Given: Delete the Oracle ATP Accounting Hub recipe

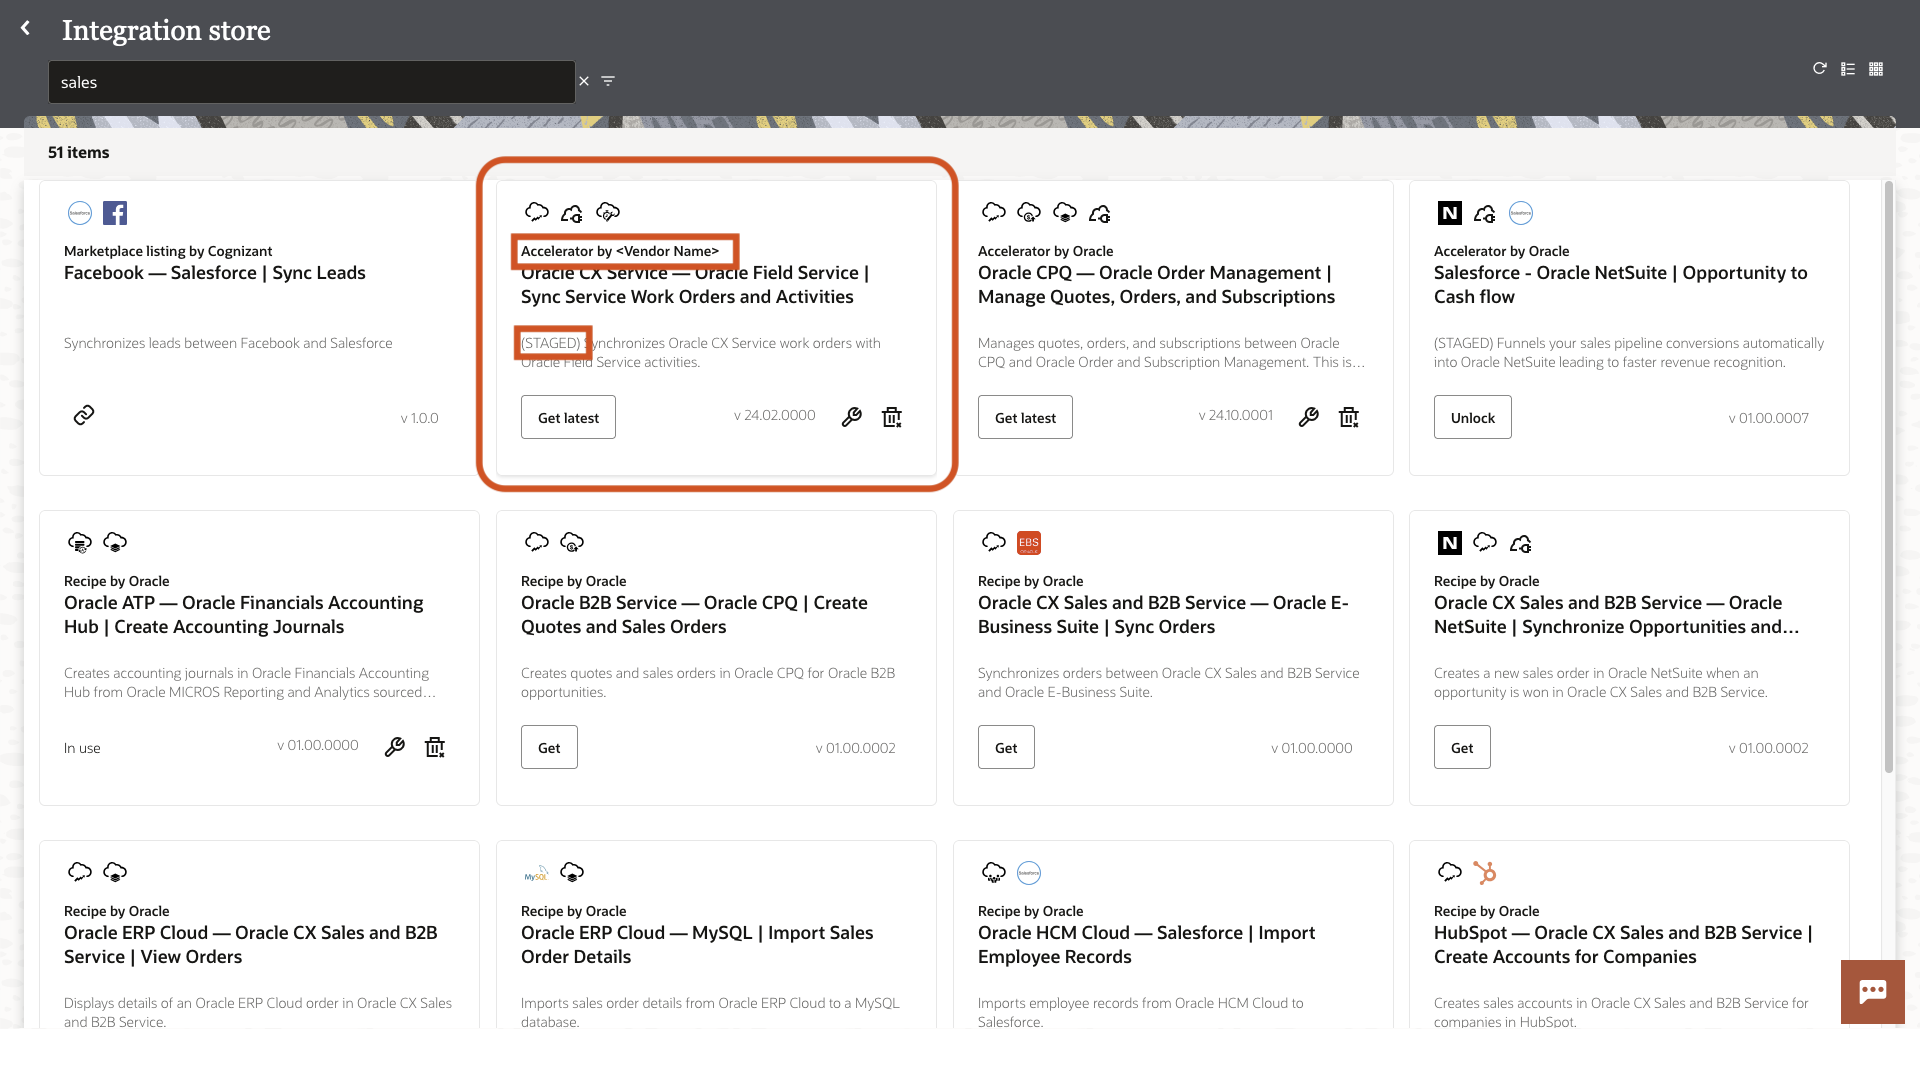Looking at the screenshot, I should pos(435,747).
